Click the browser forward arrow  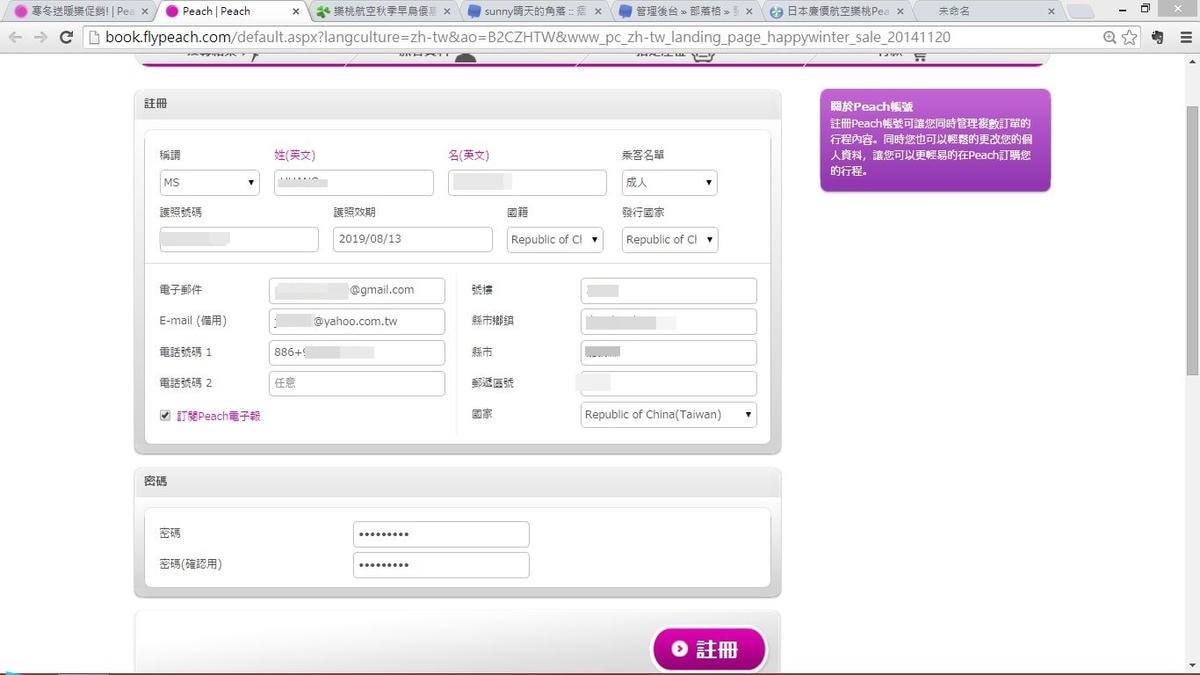pyautogui.click(x=41, y=37)
